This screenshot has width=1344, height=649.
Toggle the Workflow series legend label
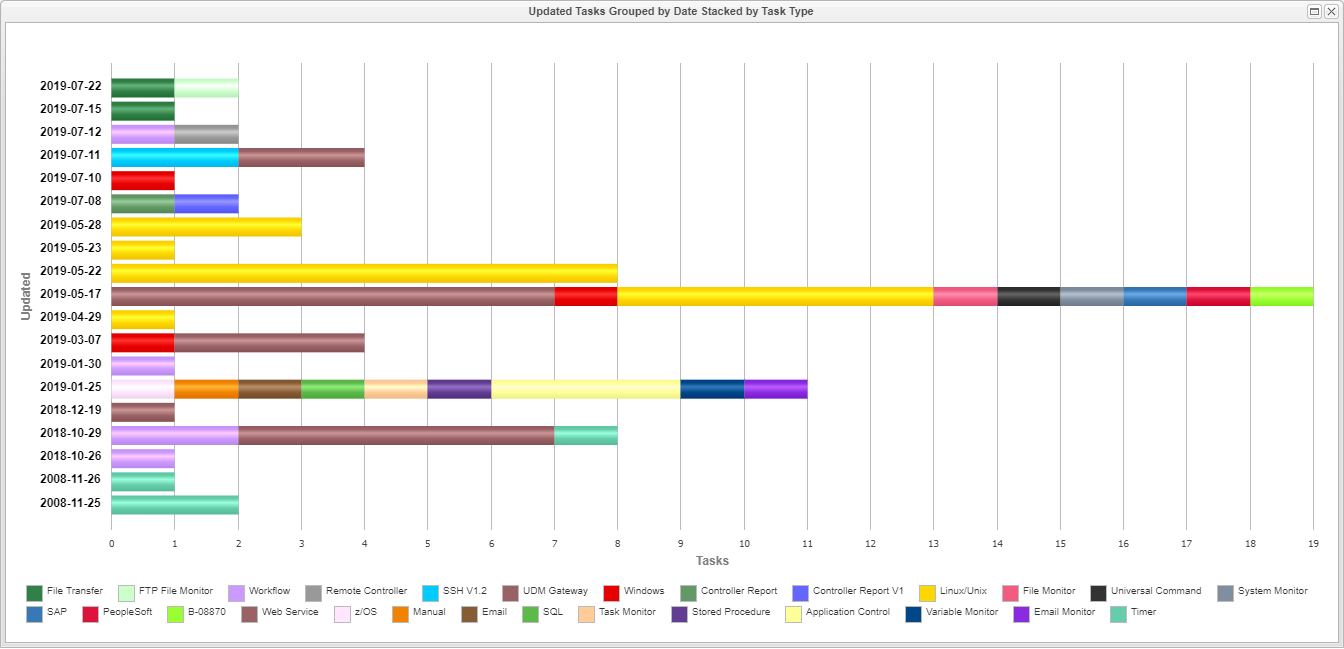tap(269, 592)
